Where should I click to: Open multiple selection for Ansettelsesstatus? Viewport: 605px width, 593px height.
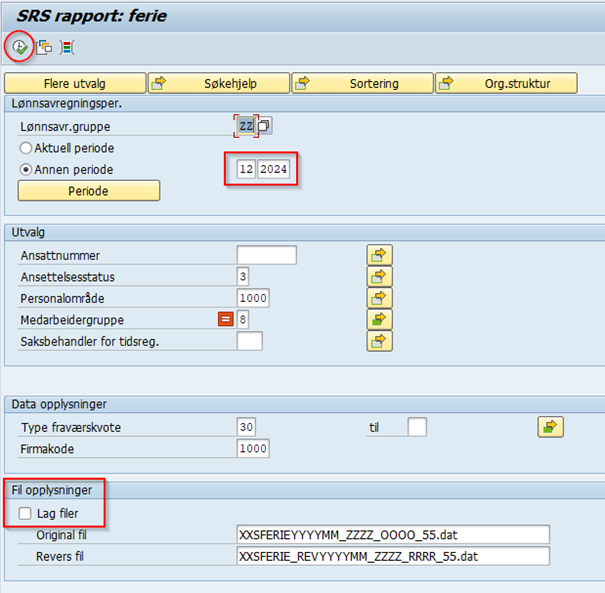coord(379,277)
